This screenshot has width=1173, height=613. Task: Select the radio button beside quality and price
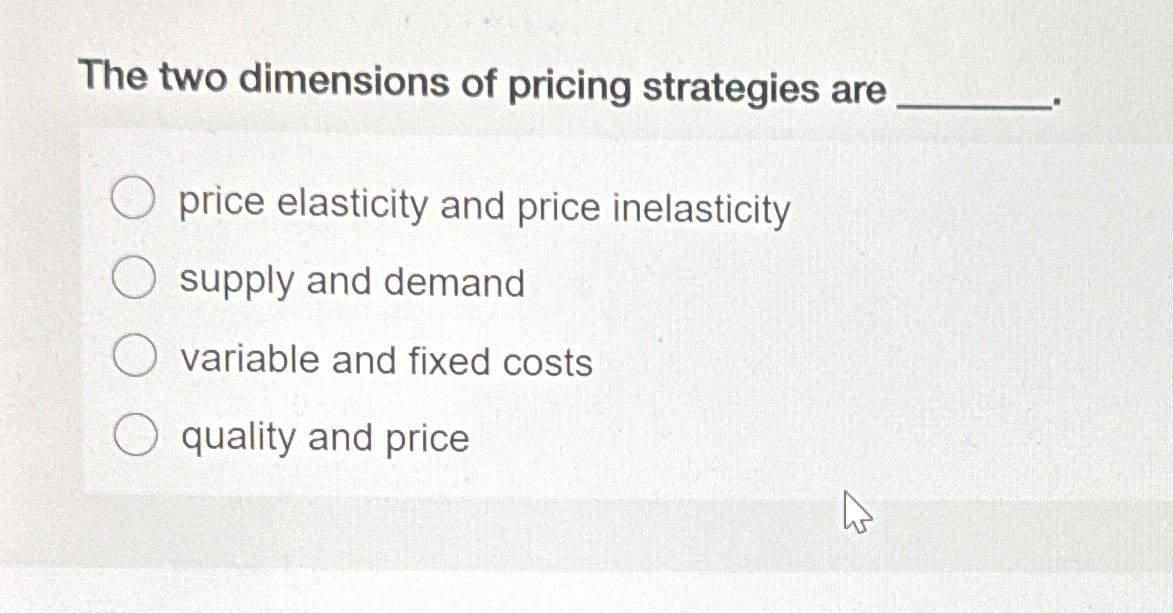(x=135, y=432)
